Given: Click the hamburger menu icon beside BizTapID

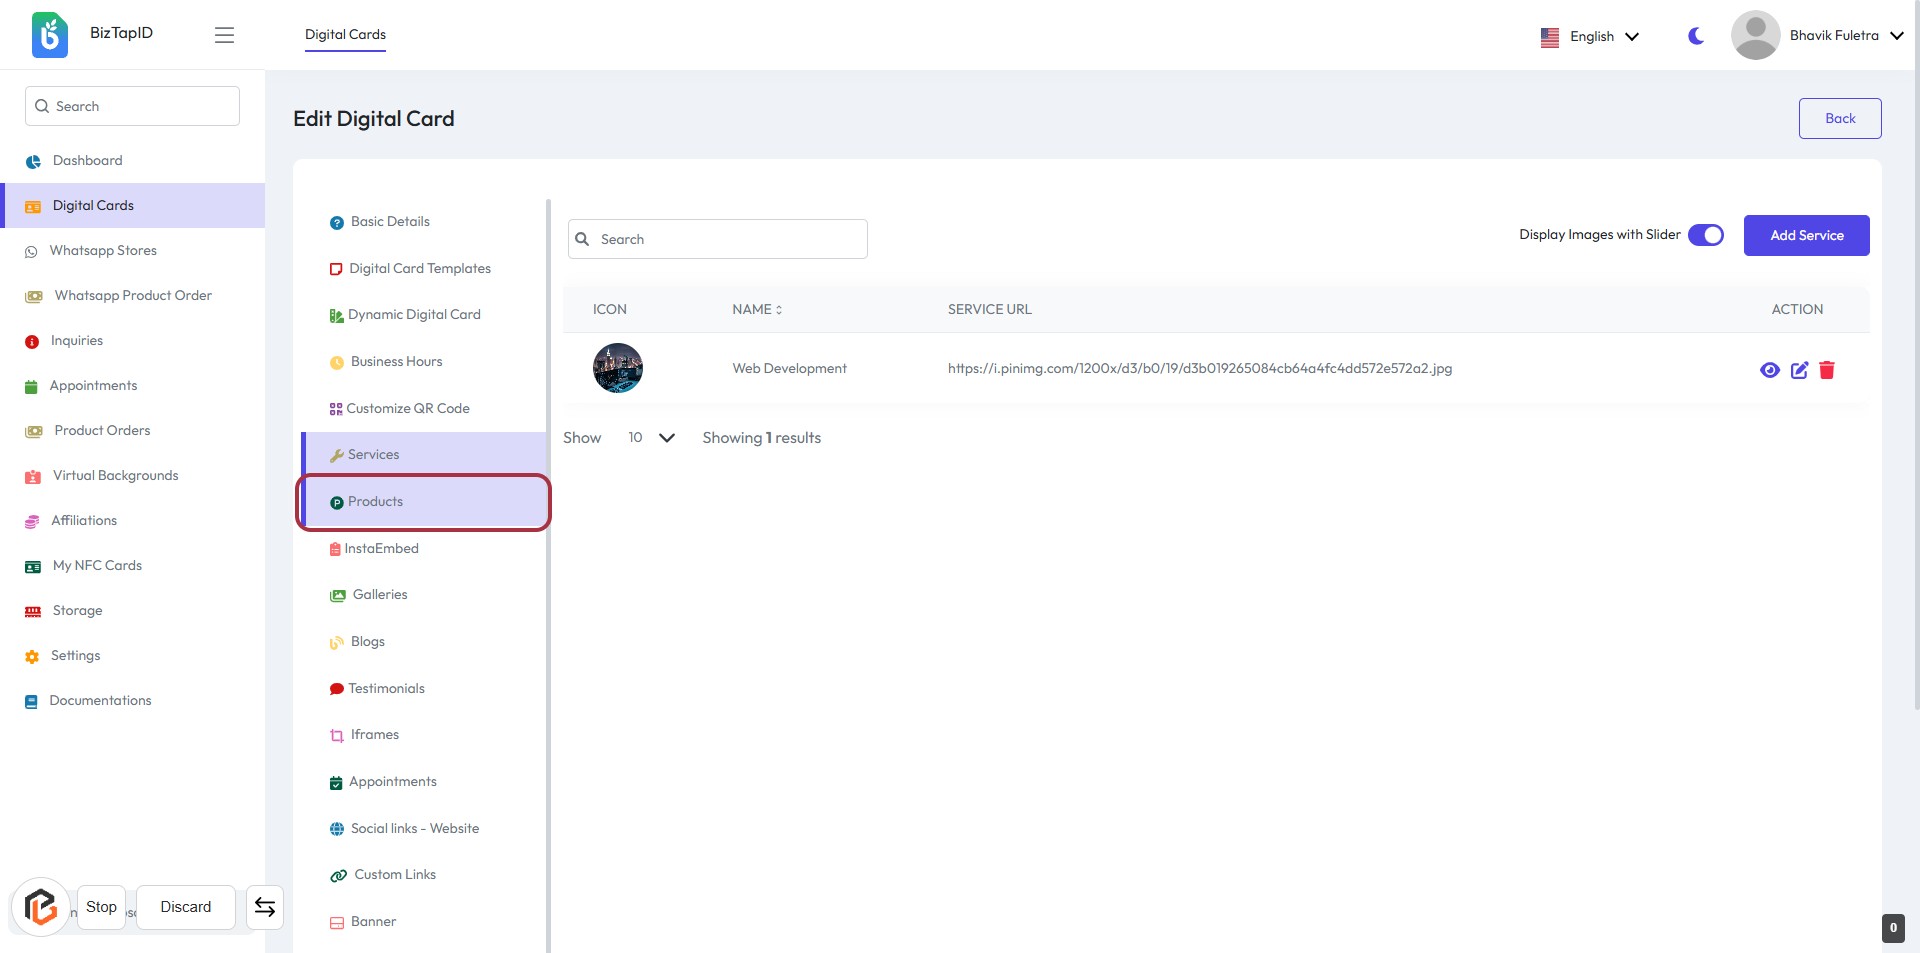Looking at the screenshot, I should (224, 35).
